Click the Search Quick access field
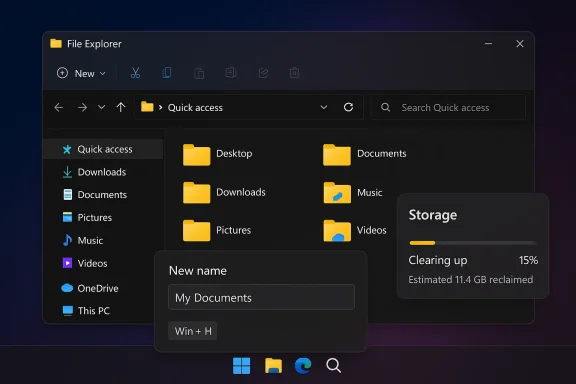 [449, 107]
